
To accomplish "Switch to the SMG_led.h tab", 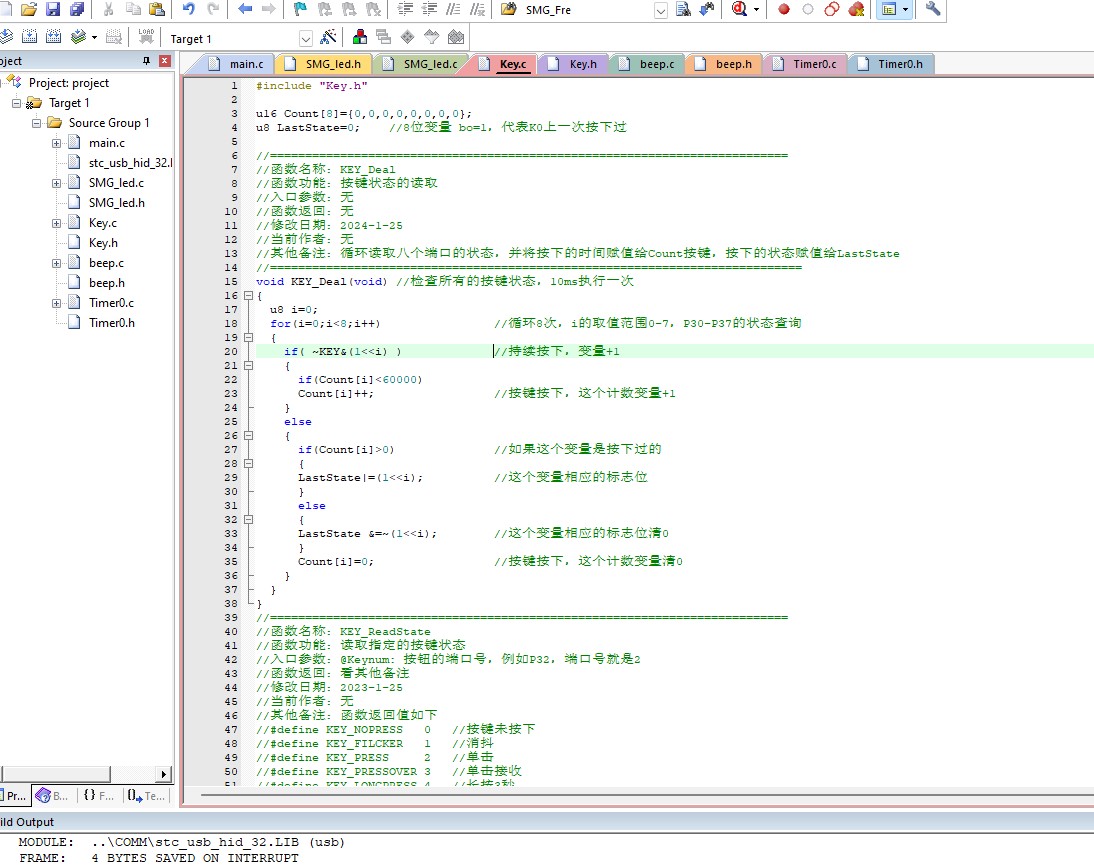I will tap(325, 64).
